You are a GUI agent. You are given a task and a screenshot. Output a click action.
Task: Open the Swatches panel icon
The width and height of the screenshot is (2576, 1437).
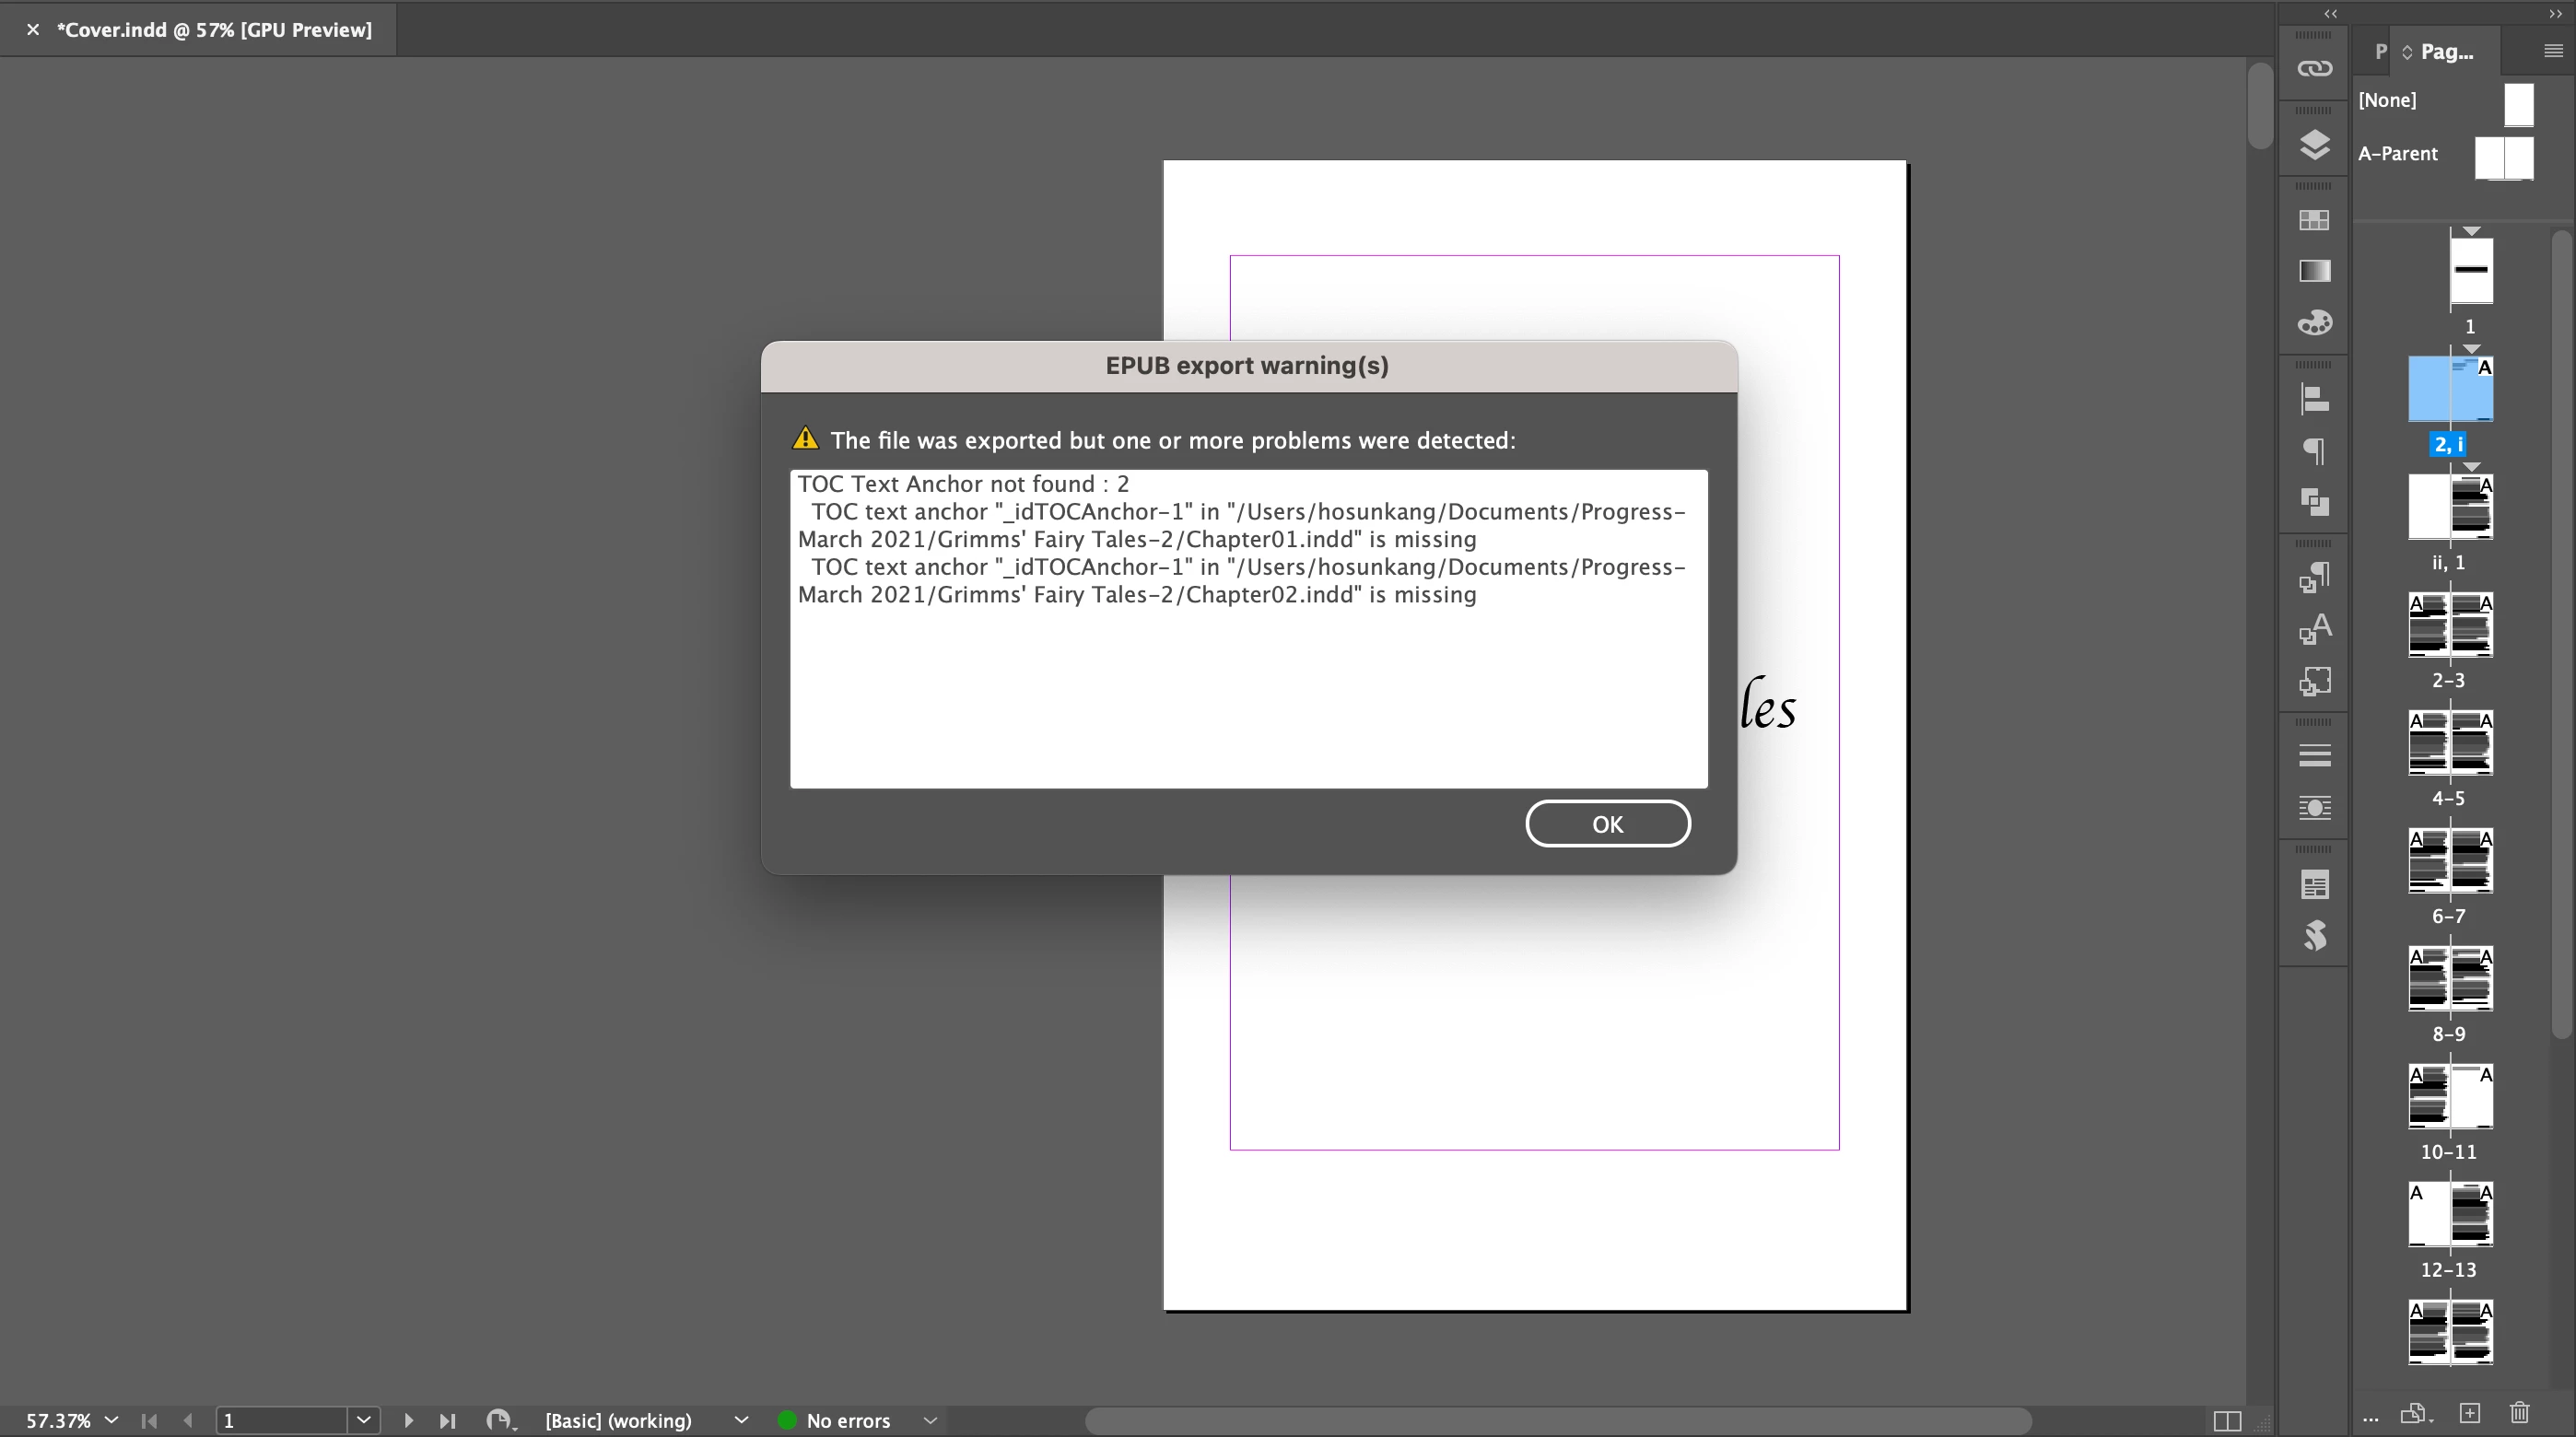(2314, 220)
